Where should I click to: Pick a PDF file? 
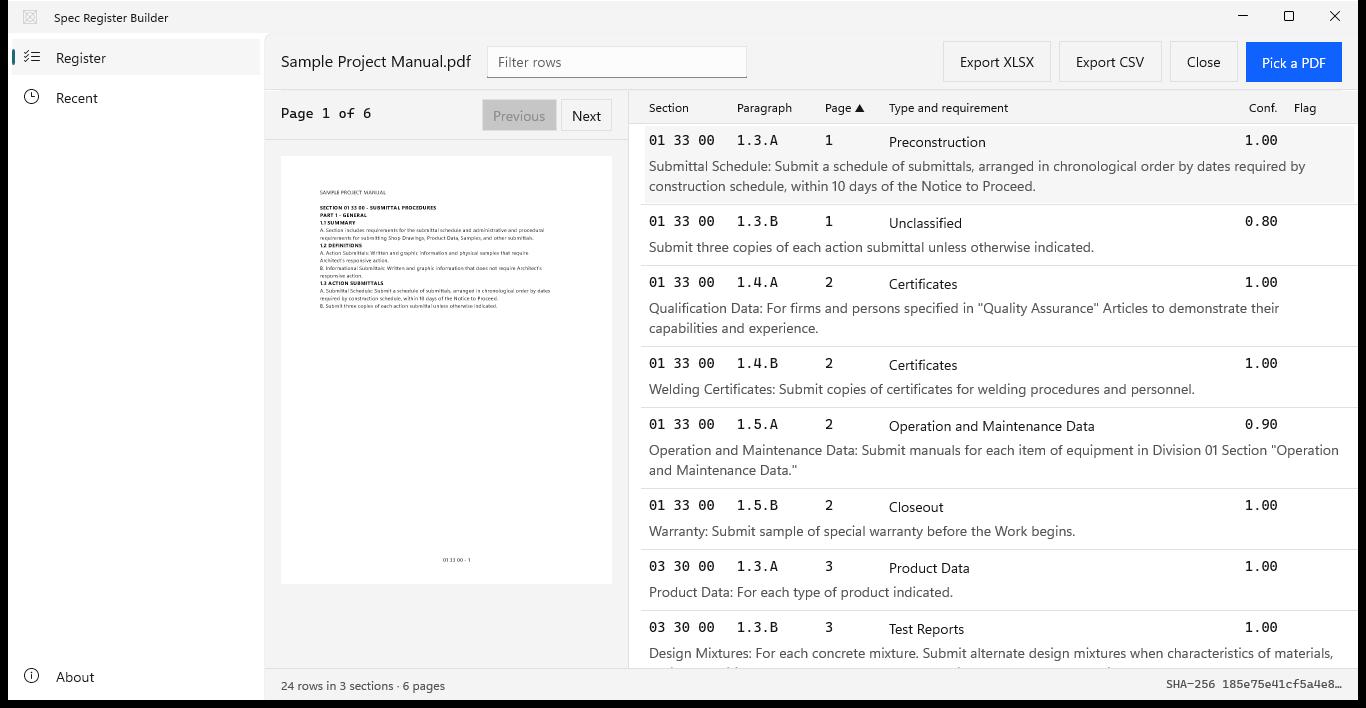pos(1294,62)
